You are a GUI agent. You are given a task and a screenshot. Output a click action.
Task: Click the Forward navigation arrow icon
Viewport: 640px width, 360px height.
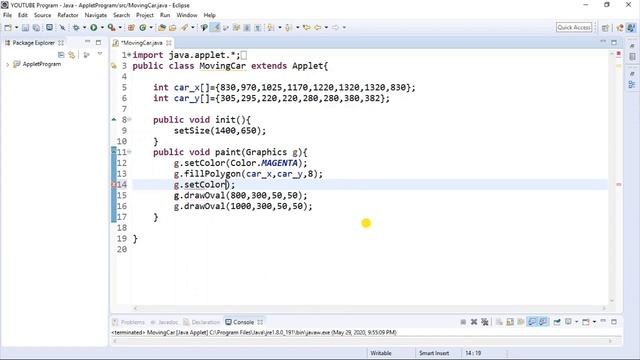point(335,27)
